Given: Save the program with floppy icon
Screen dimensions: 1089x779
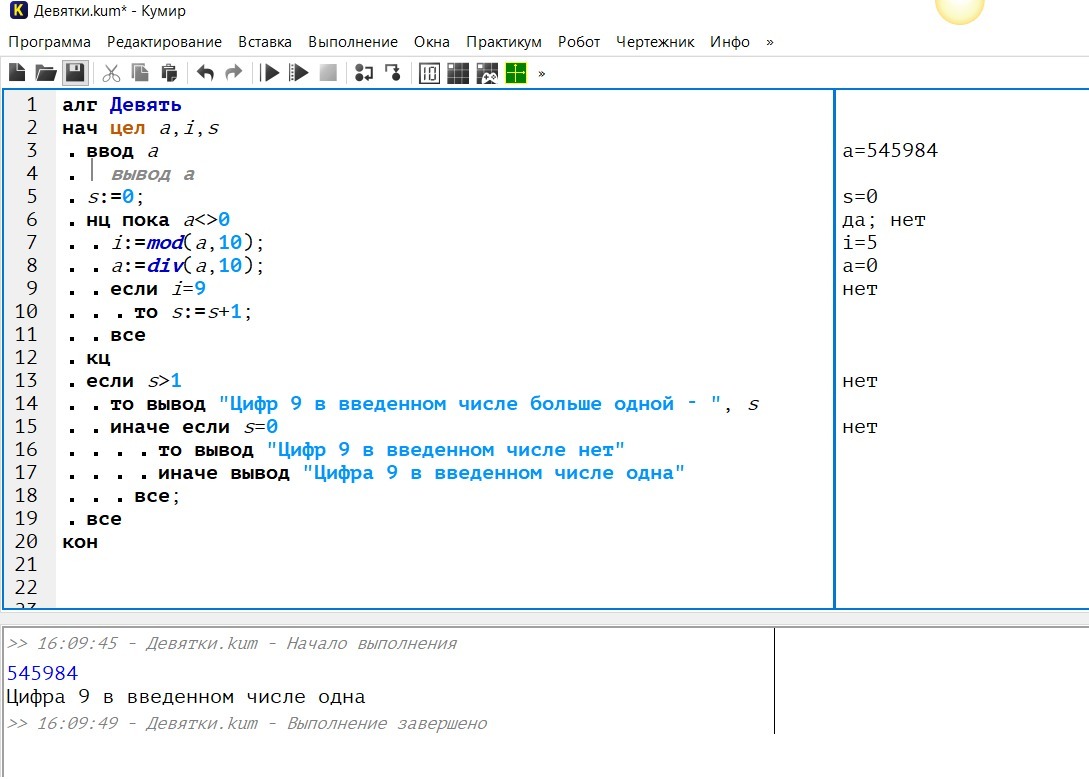Looking at the screenshot, I should click(75, 73).
